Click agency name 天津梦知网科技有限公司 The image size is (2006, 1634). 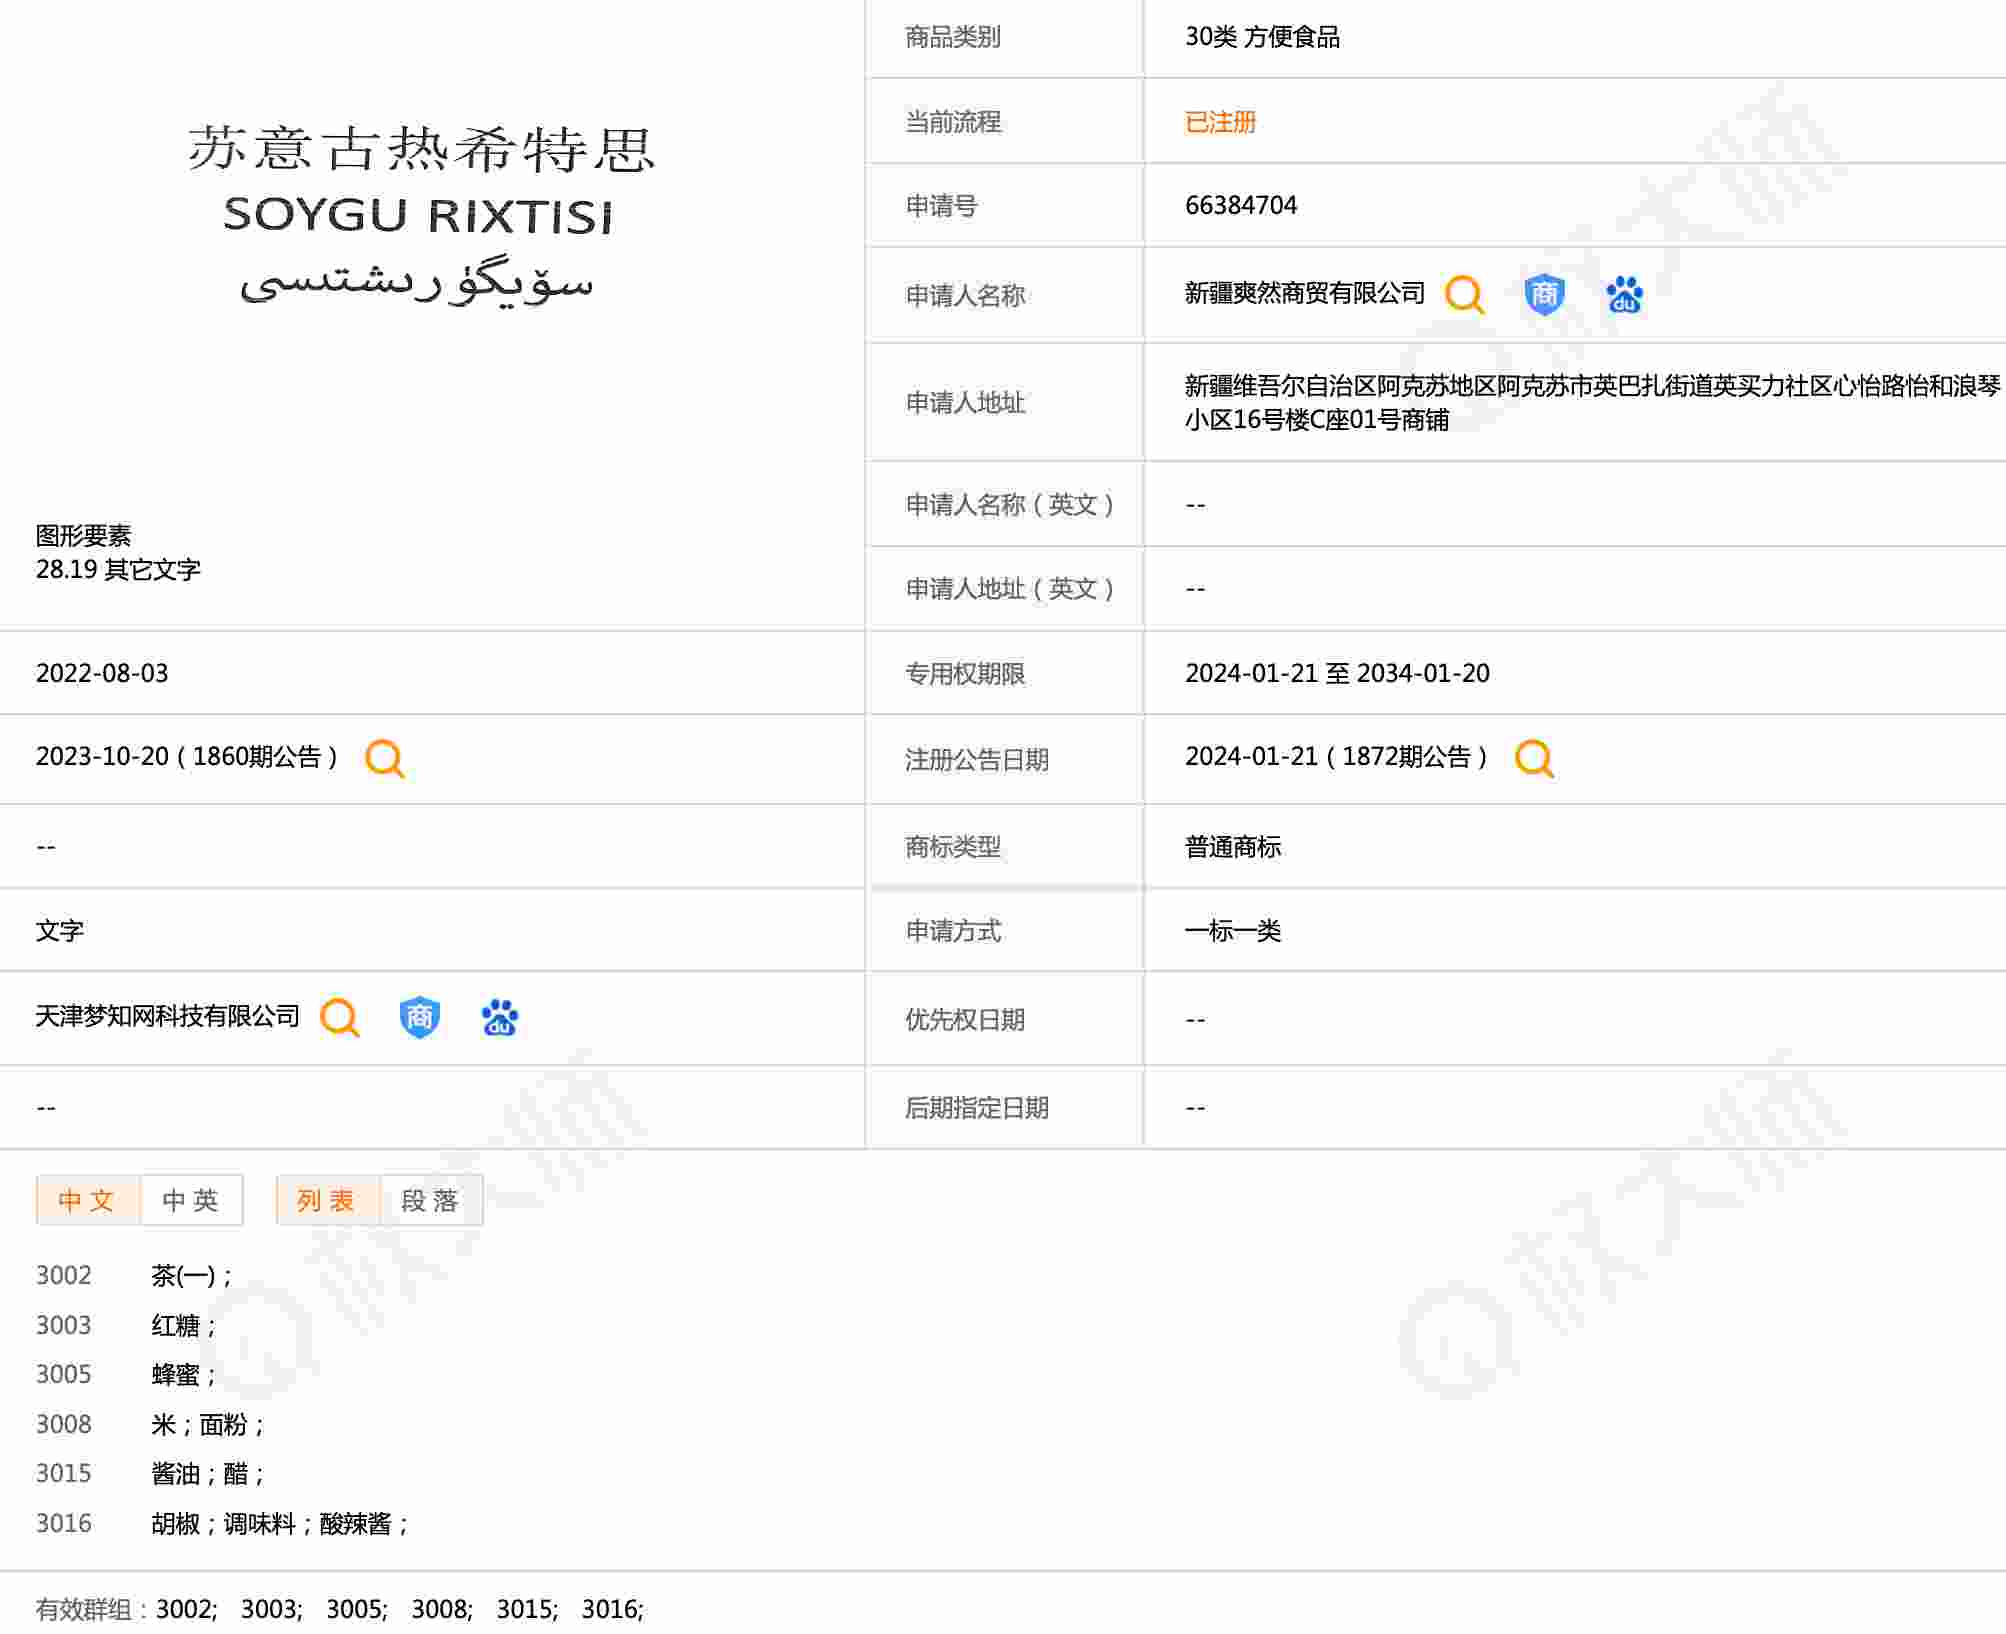click(x=168, y=1016)
